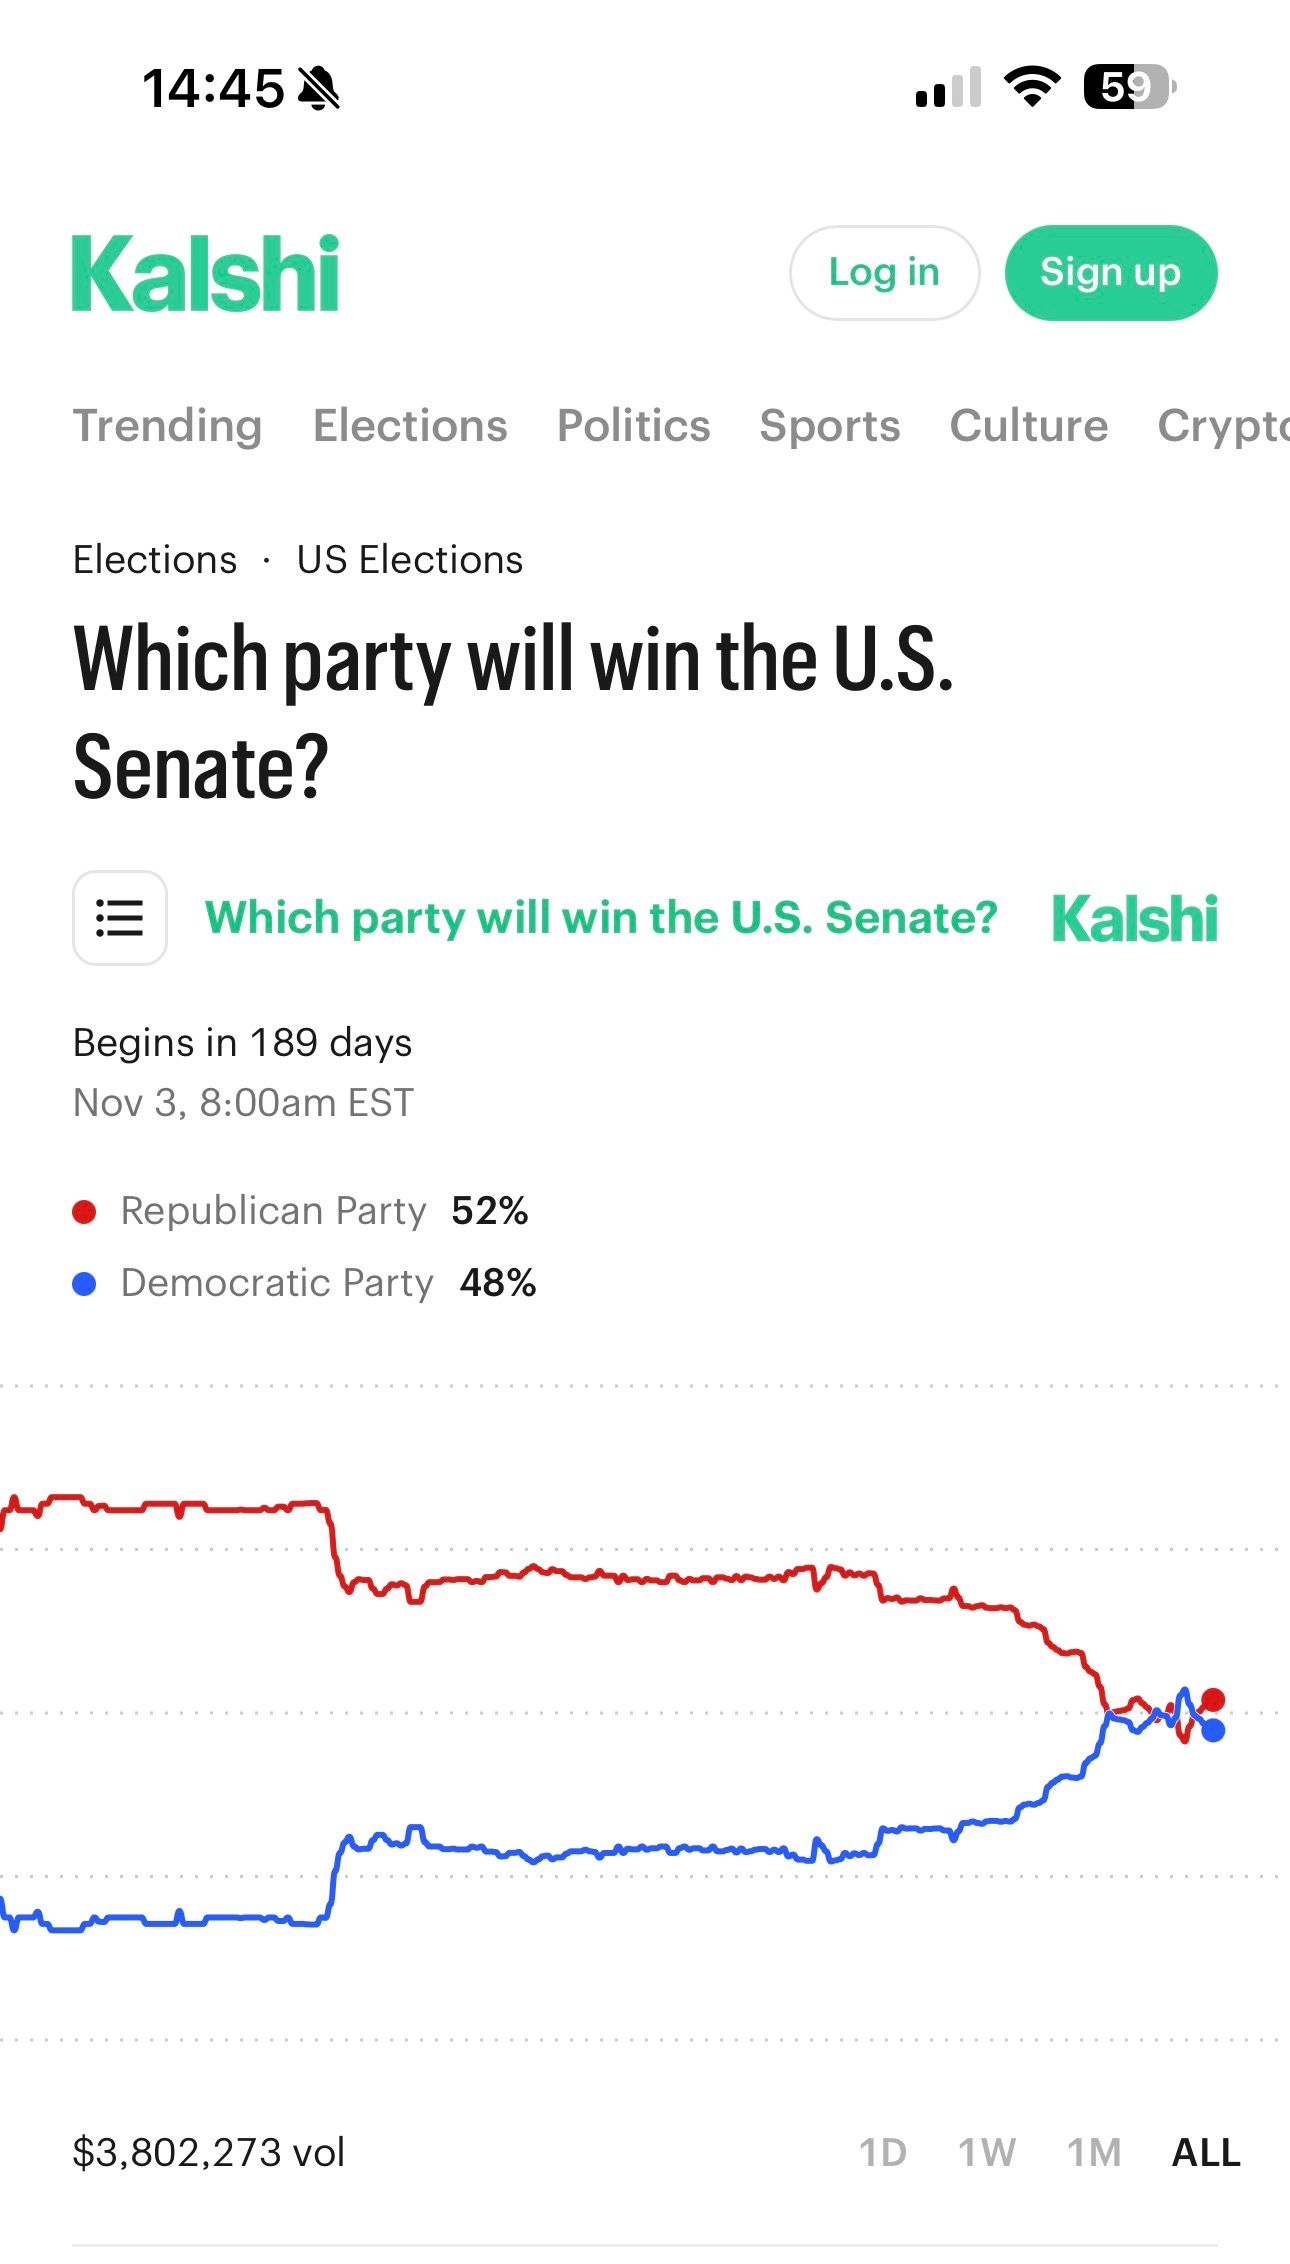
Task: Tap the blue Democratic Party legend dot
Action: click(x=85, y=1284)
